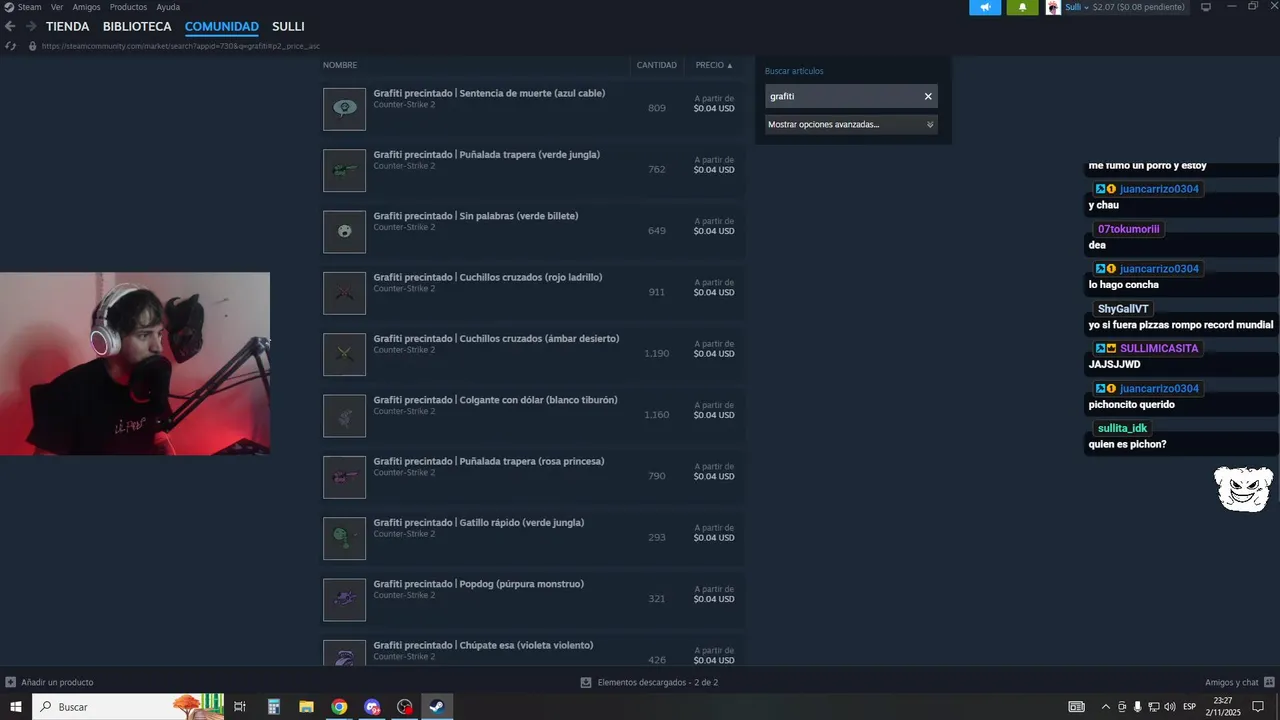Open the Popdog (púrpura monstruo) listing title
Image resolution: width=1280 pixels, height=720 pixels.
coord(478,584)
